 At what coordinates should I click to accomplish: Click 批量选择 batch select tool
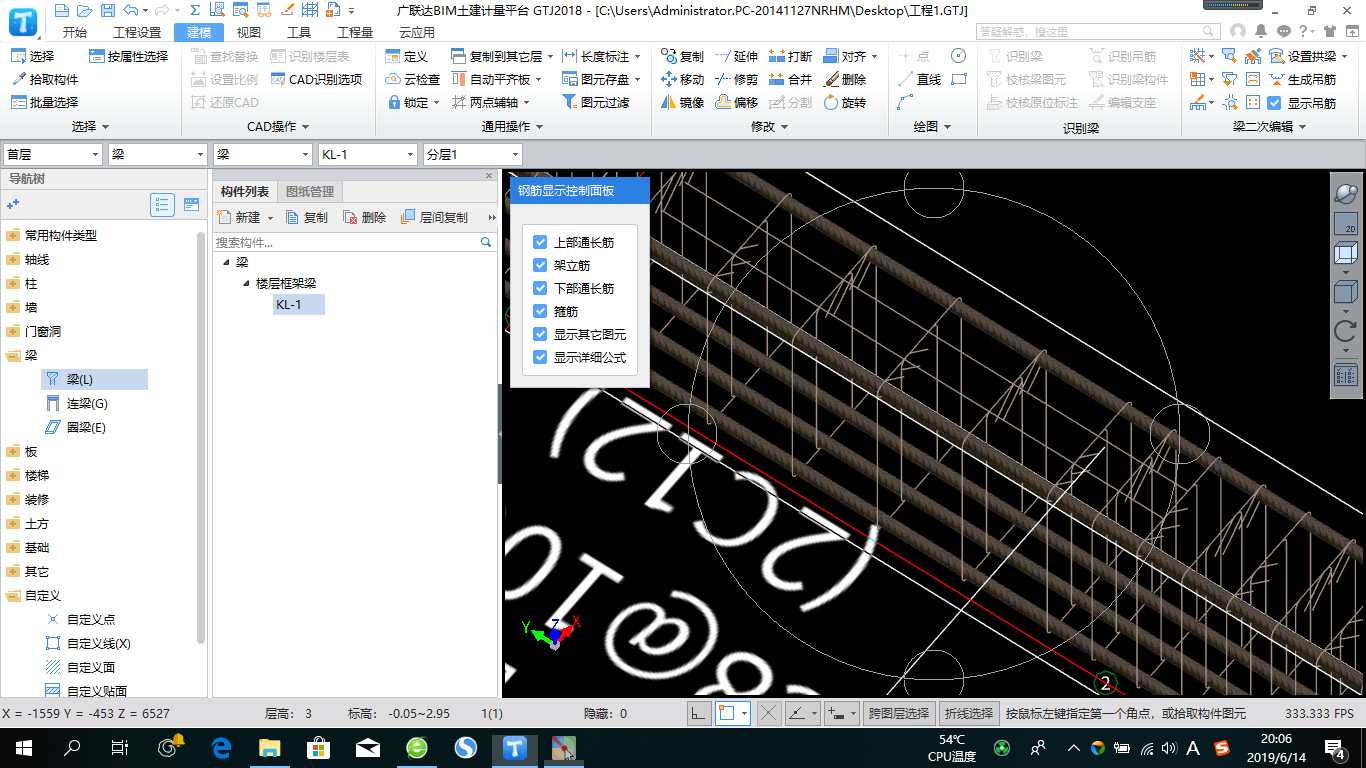pyautogui.click(x=44, y=103)
